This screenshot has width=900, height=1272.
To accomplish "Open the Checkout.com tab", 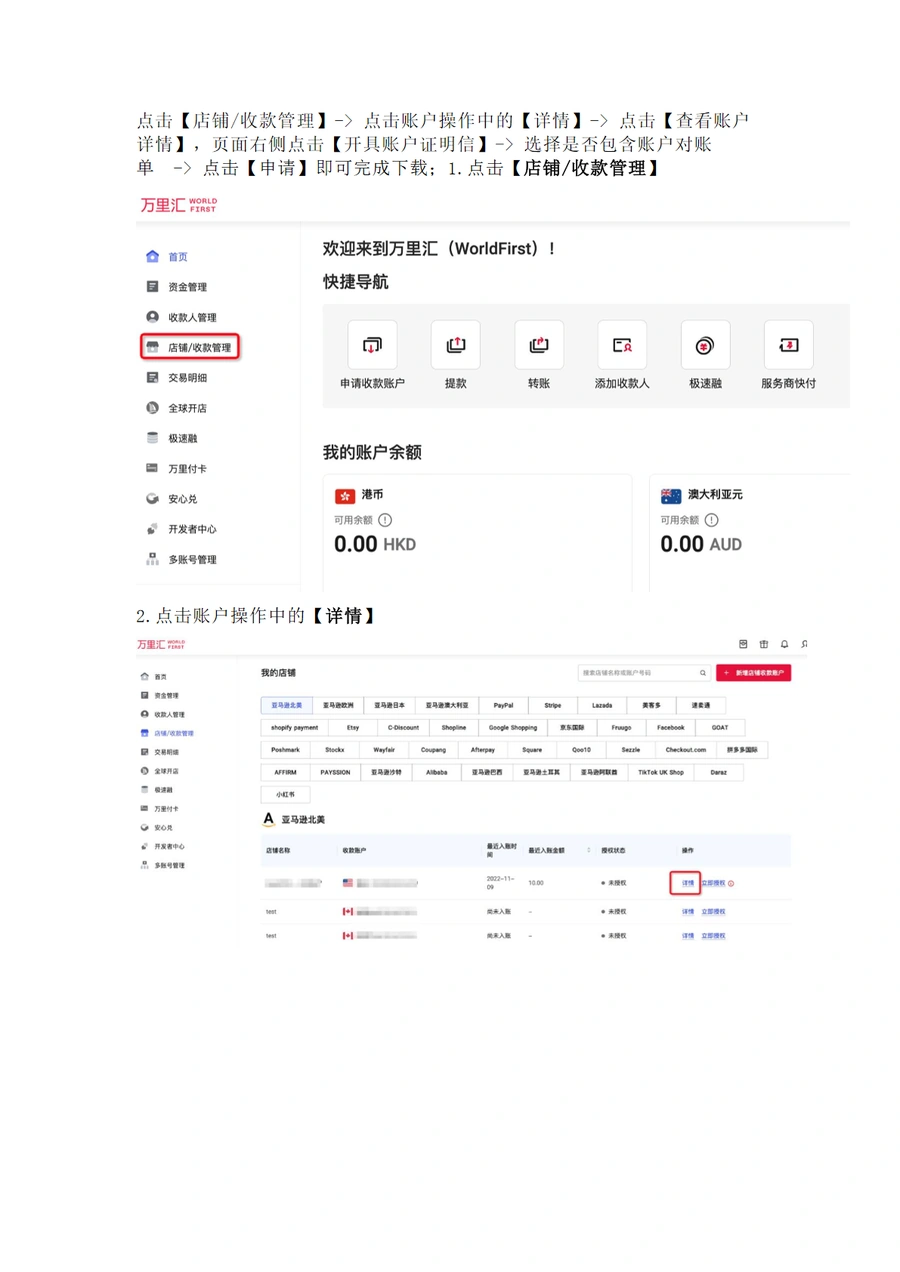I will 686,750.
